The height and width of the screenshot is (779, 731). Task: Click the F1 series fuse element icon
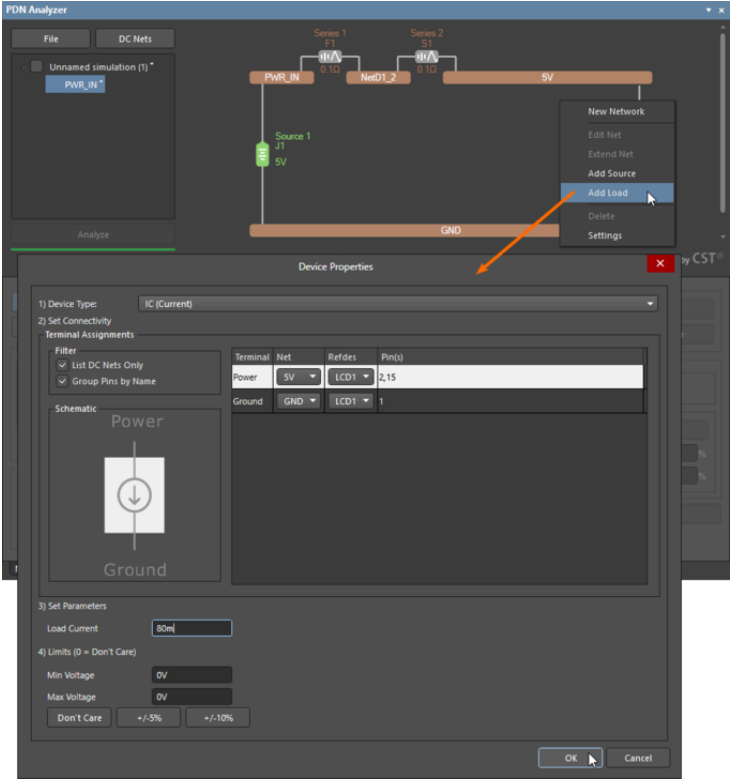pos(330,57)
